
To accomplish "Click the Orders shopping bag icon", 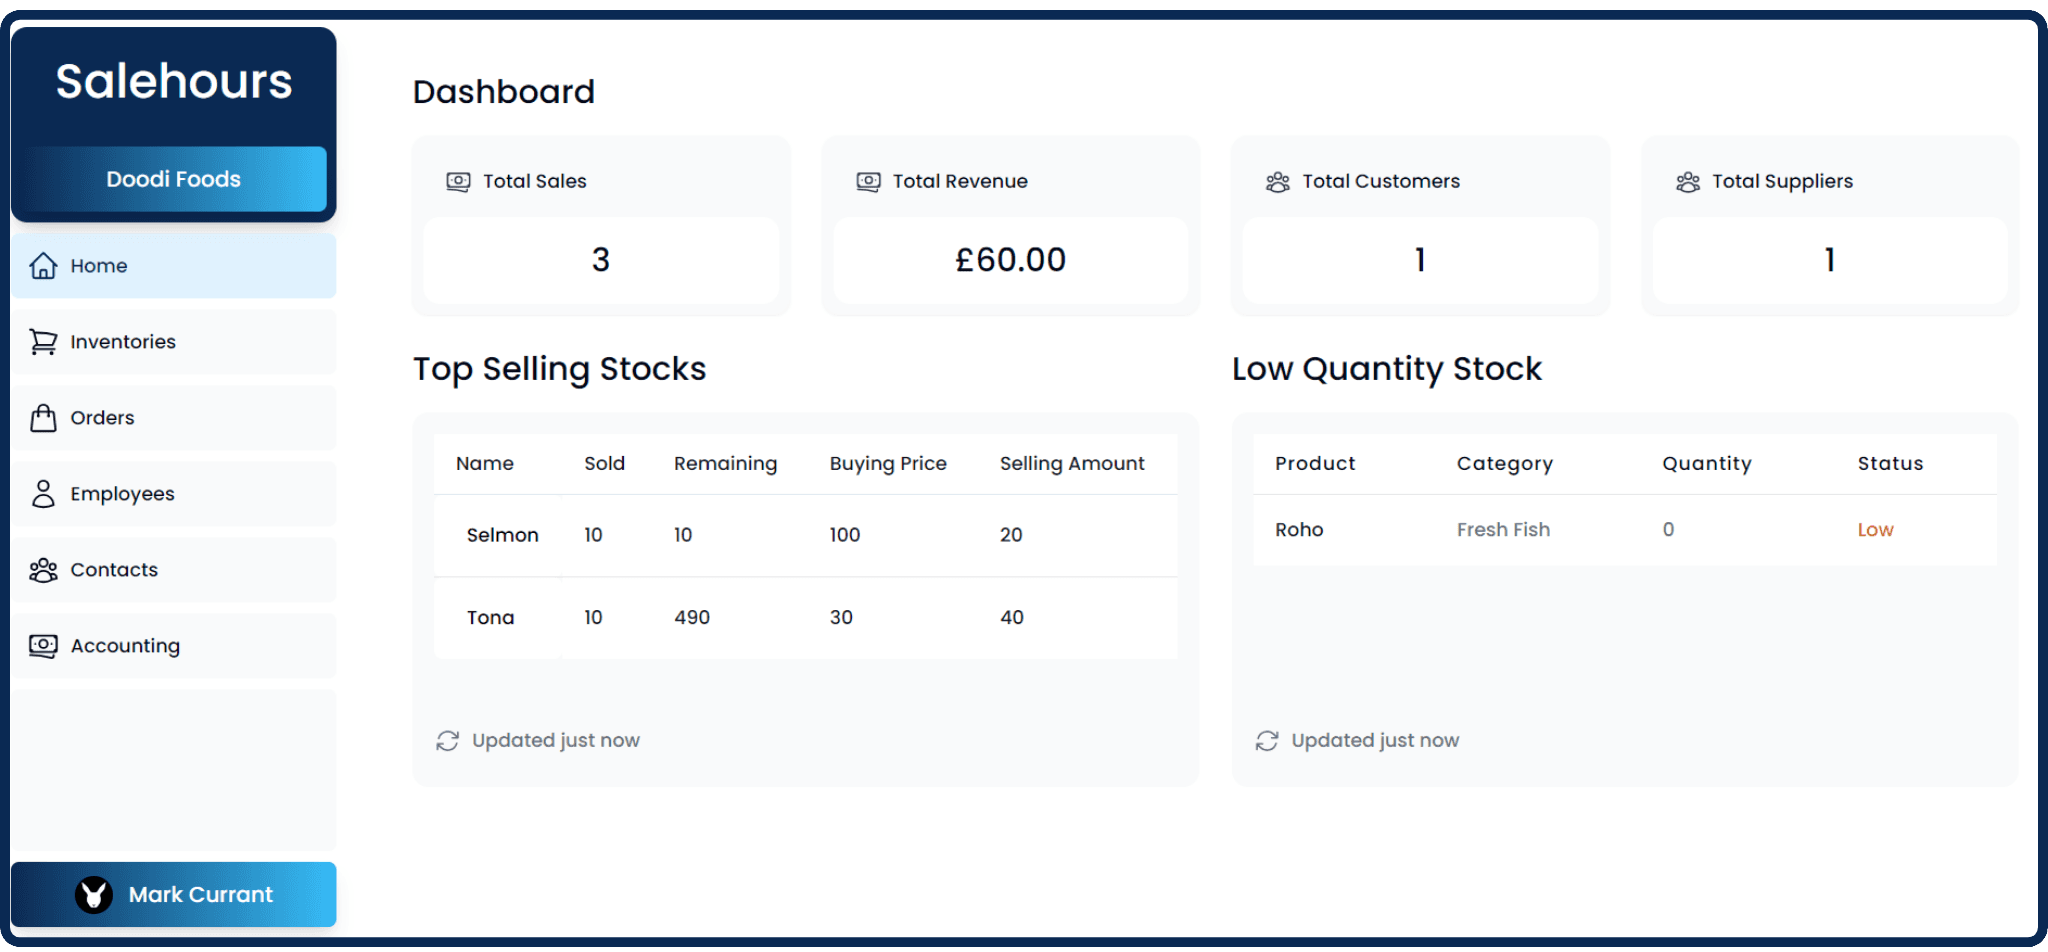I will pyautogui.click(x=43, y=418).
